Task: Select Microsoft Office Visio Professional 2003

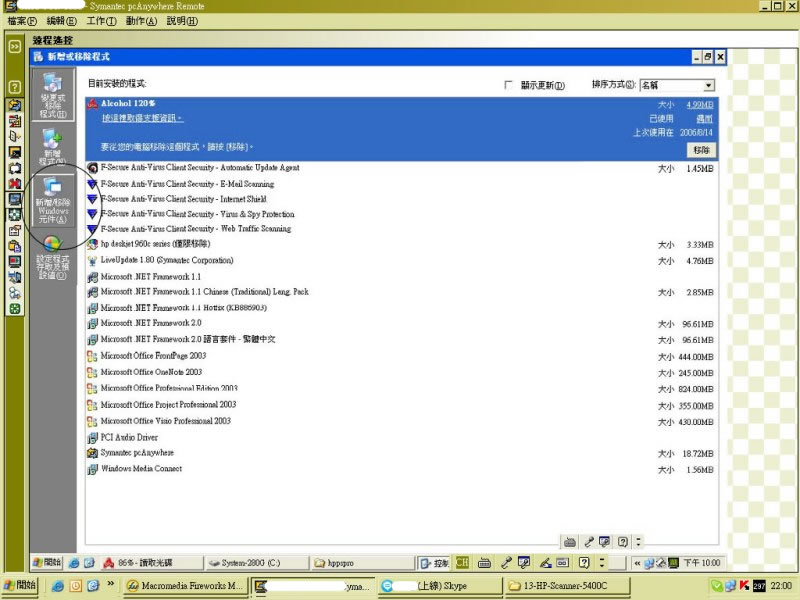Action: pos(165,421)
